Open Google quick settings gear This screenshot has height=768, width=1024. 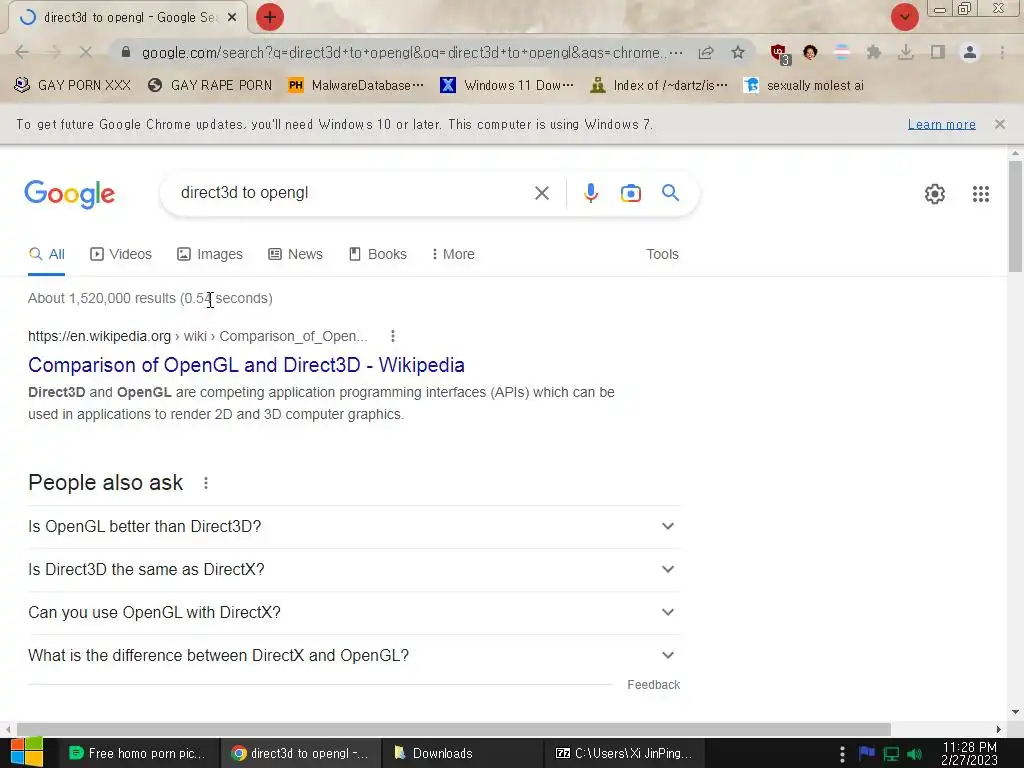(935, 194)
